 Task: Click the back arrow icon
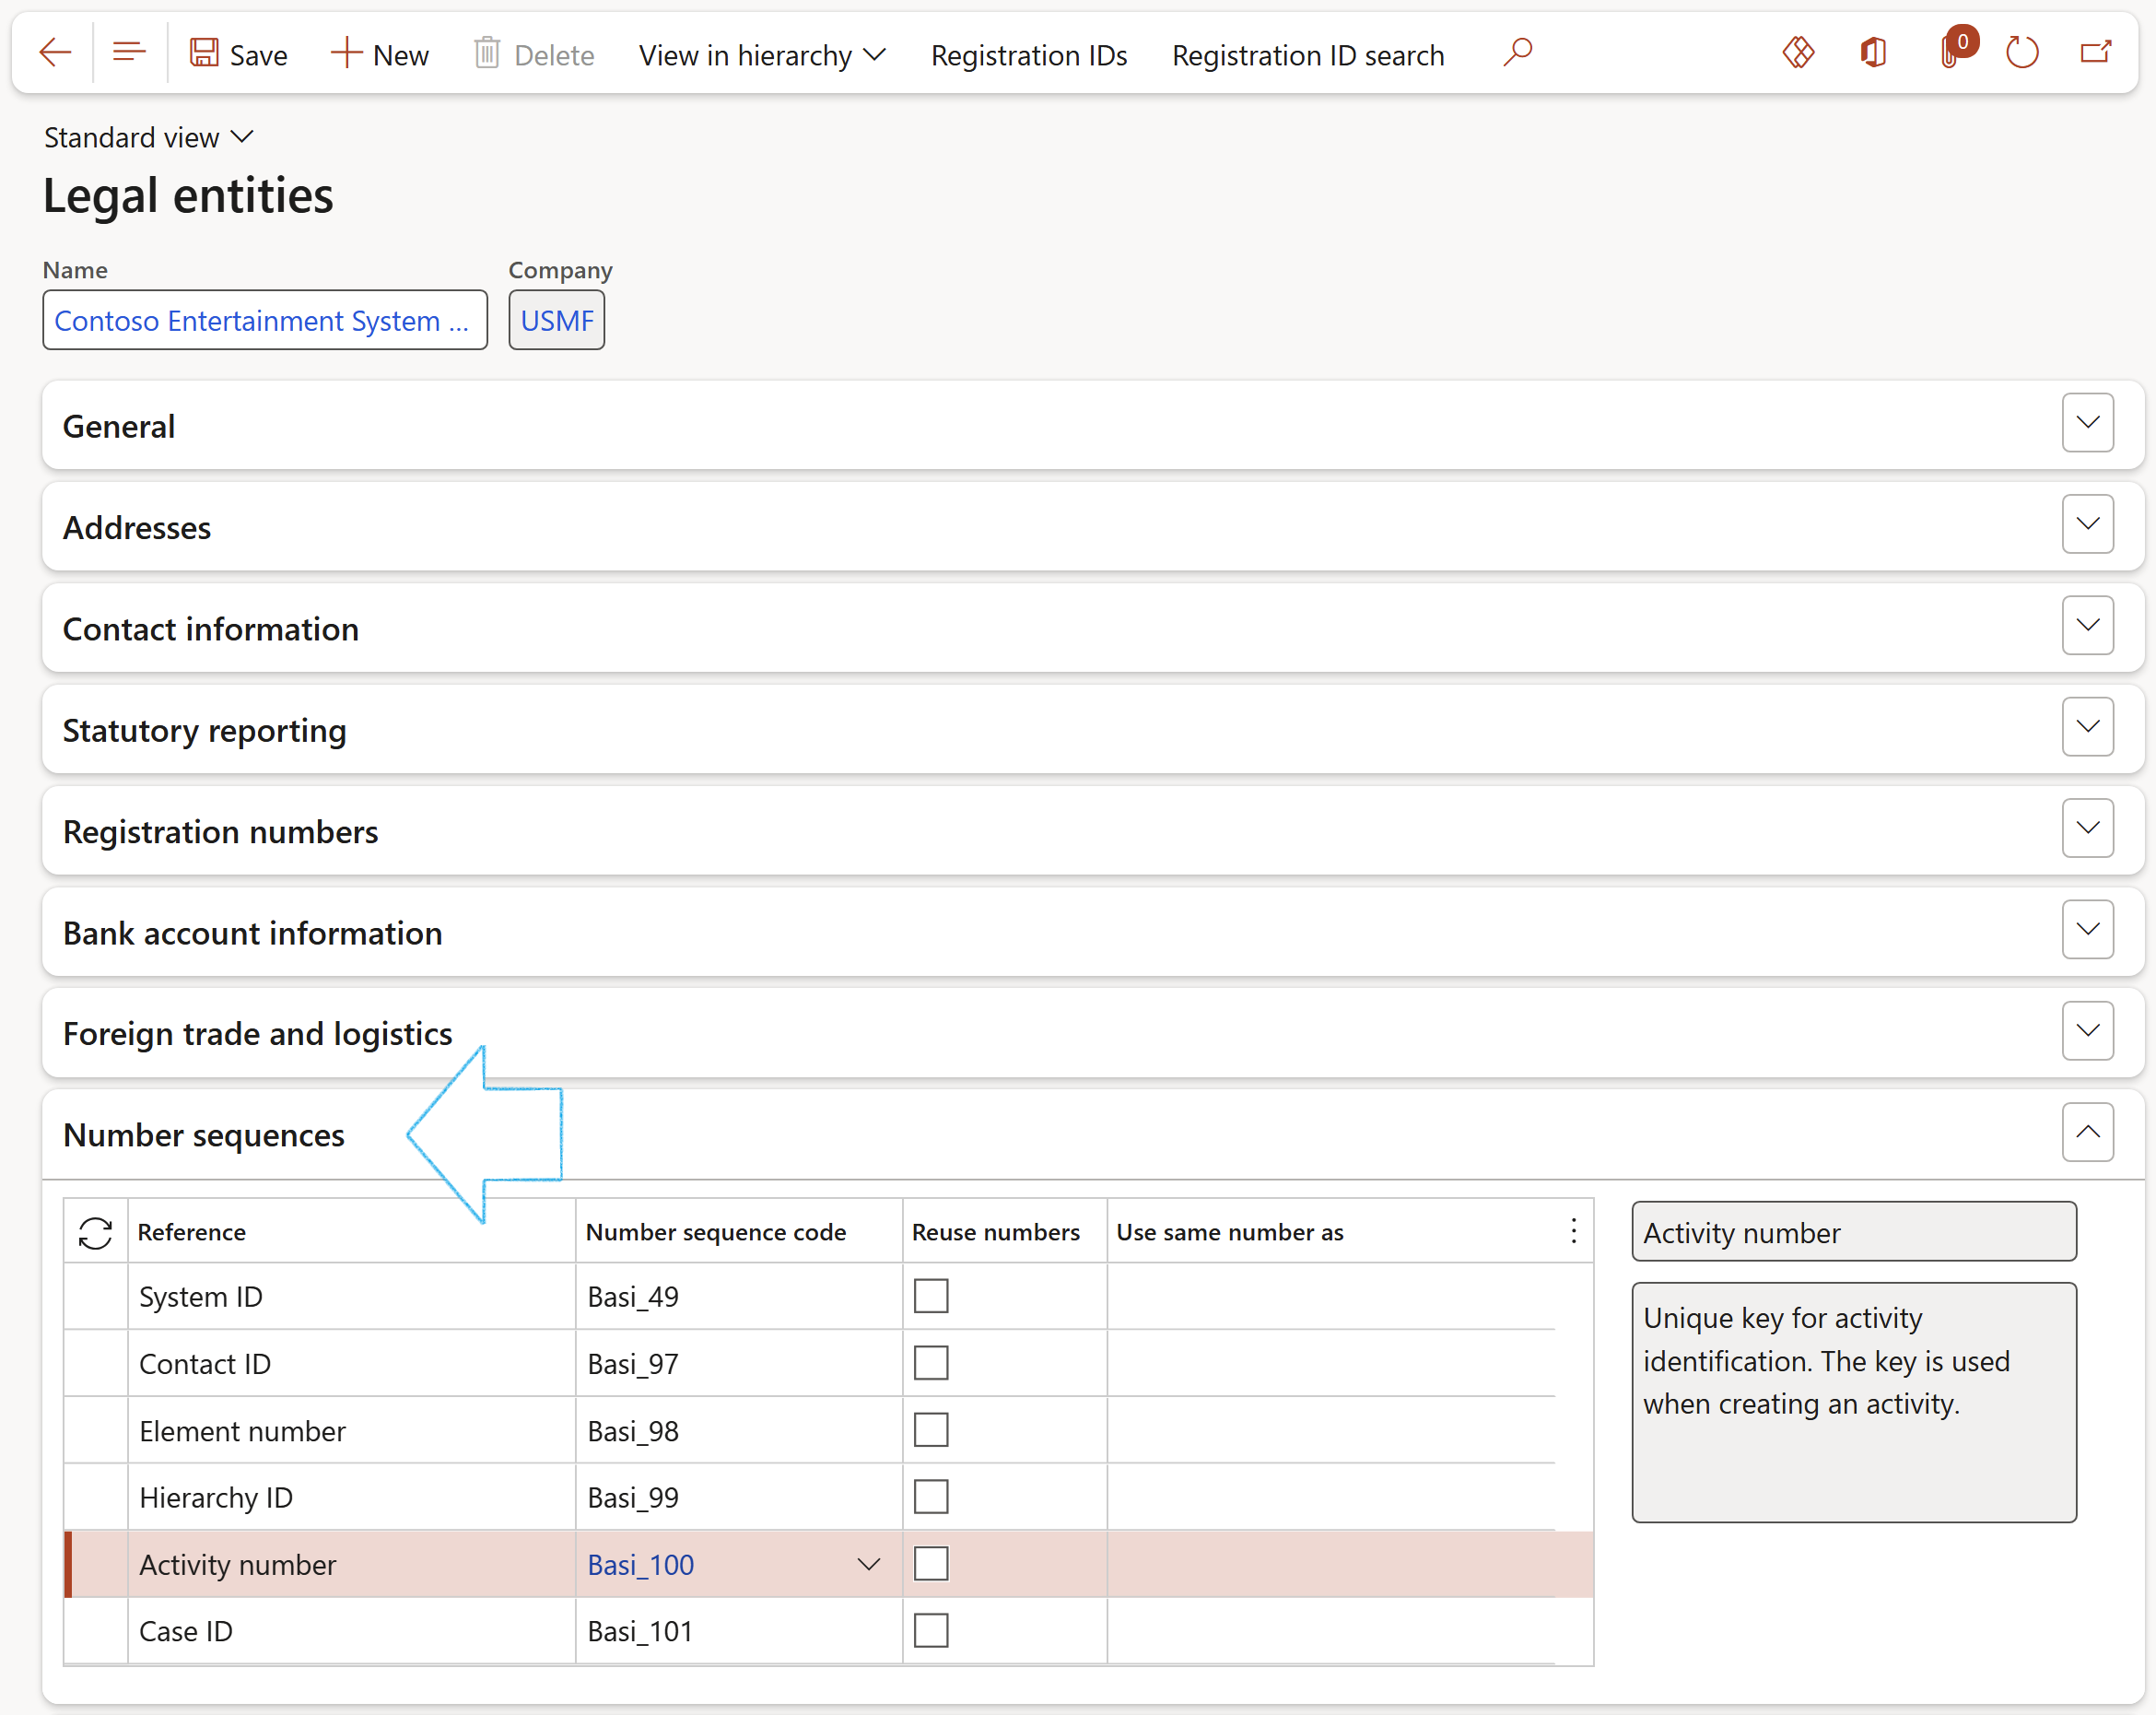[55, 52]
